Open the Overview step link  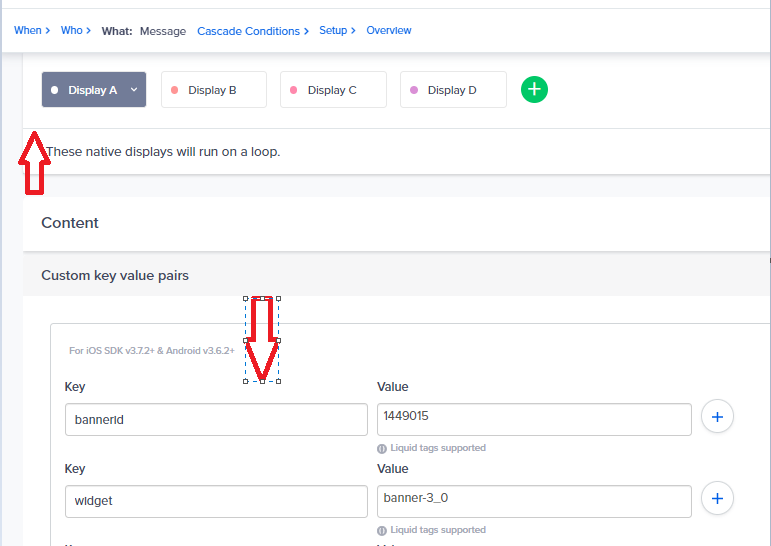coord(388,30)
